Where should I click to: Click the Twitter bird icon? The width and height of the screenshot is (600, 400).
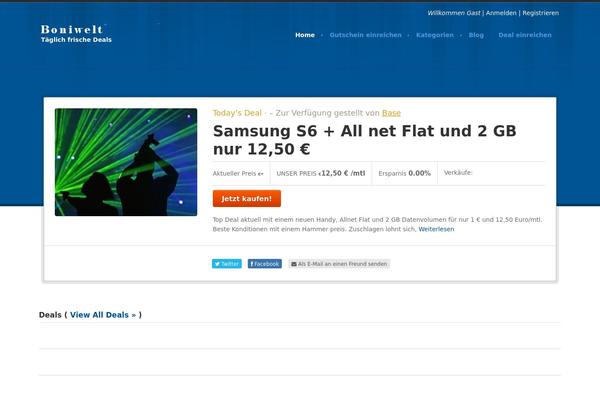point(217,264)
